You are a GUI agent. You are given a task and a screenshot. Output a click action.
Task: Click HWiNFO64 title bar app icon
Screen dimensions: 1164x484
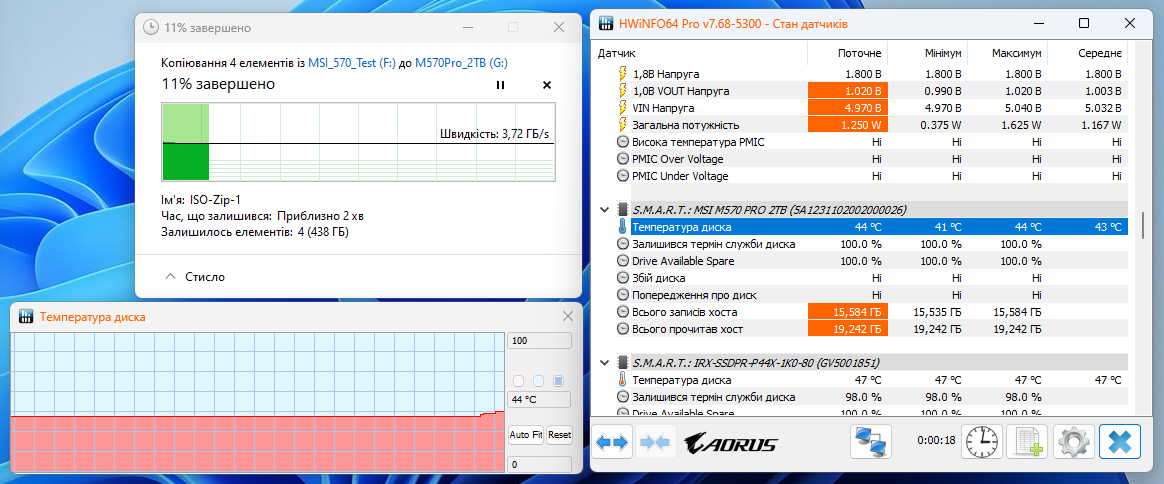pyautogui.click(x=606, y=24)
